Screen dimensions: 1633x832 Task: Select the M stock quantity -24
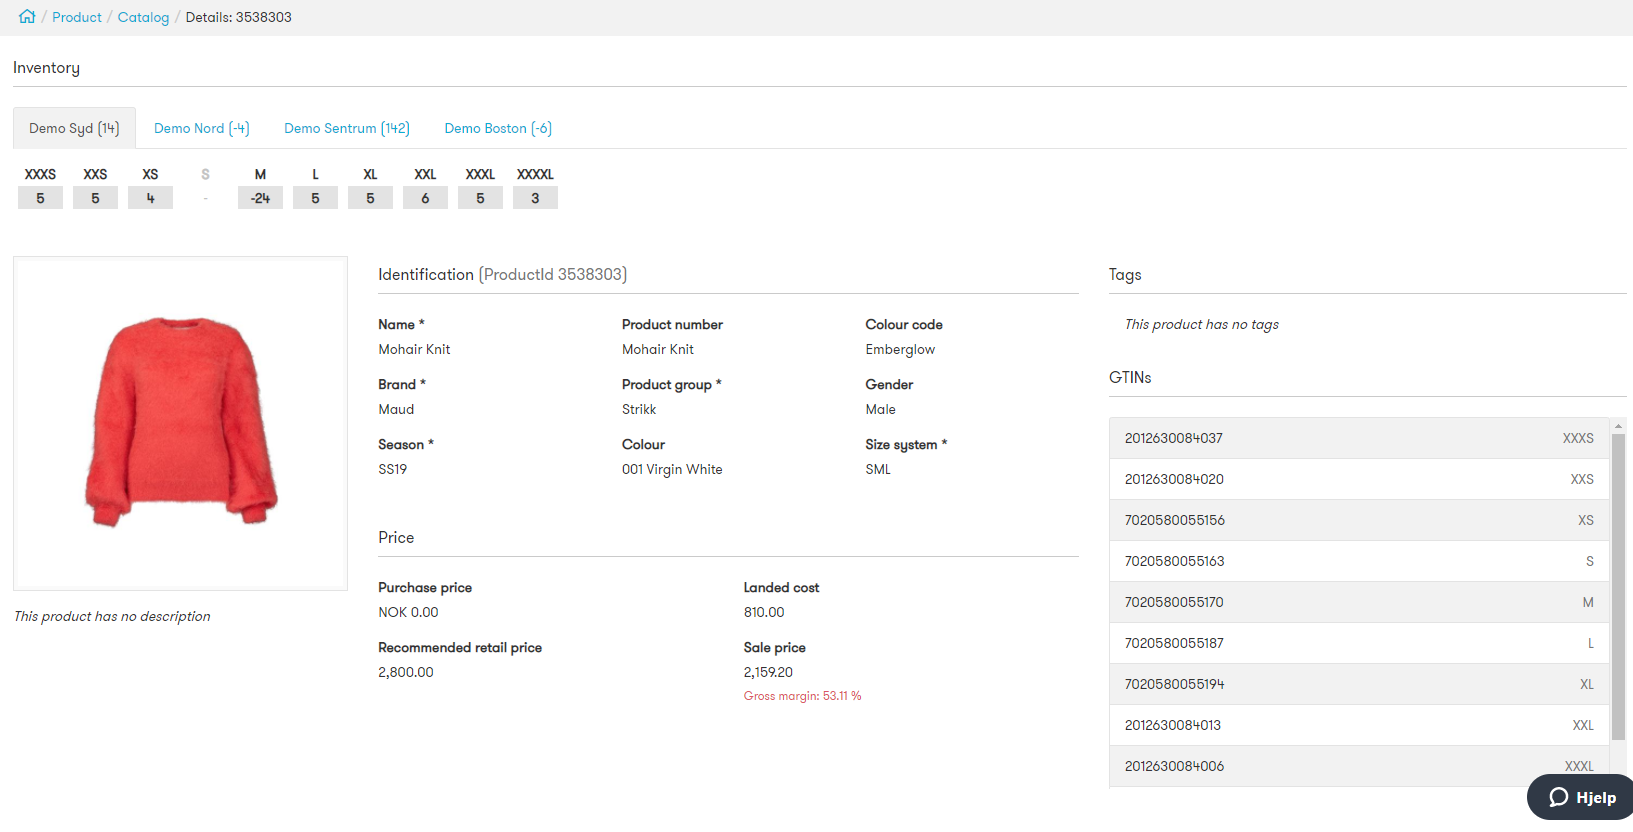pyautogui.click(x=260, y=198)
